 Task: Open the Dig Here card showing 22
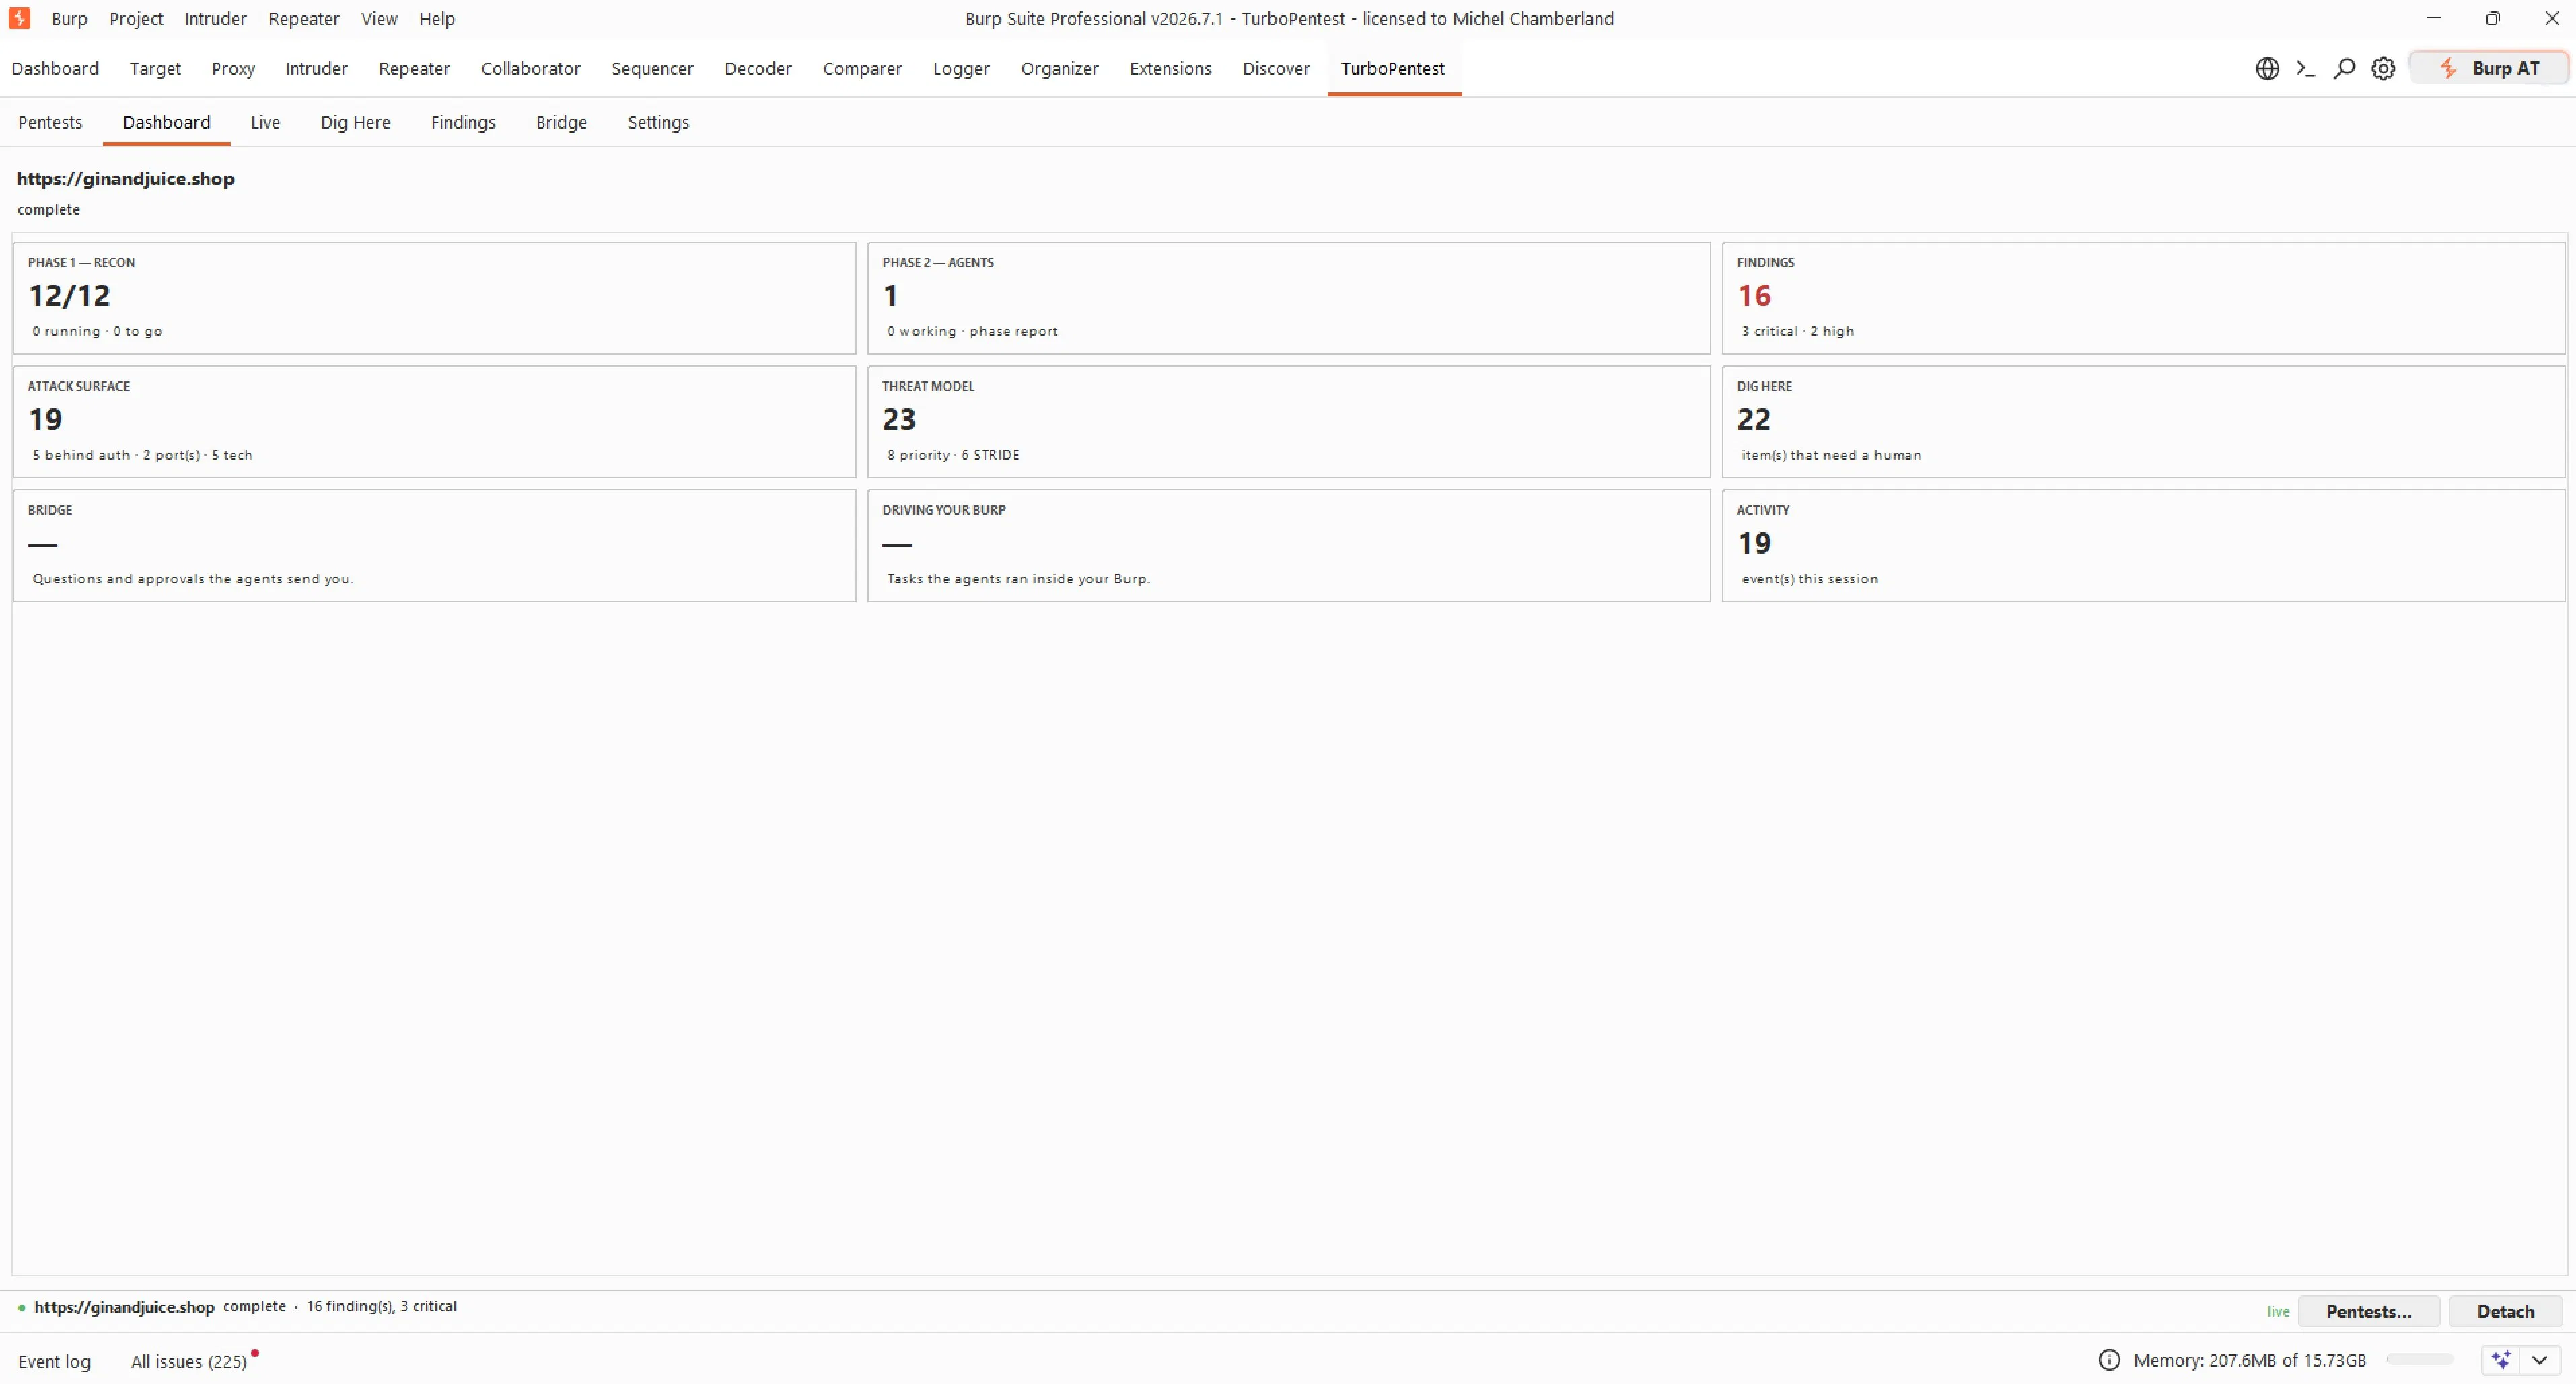[x=2143, y=421]
